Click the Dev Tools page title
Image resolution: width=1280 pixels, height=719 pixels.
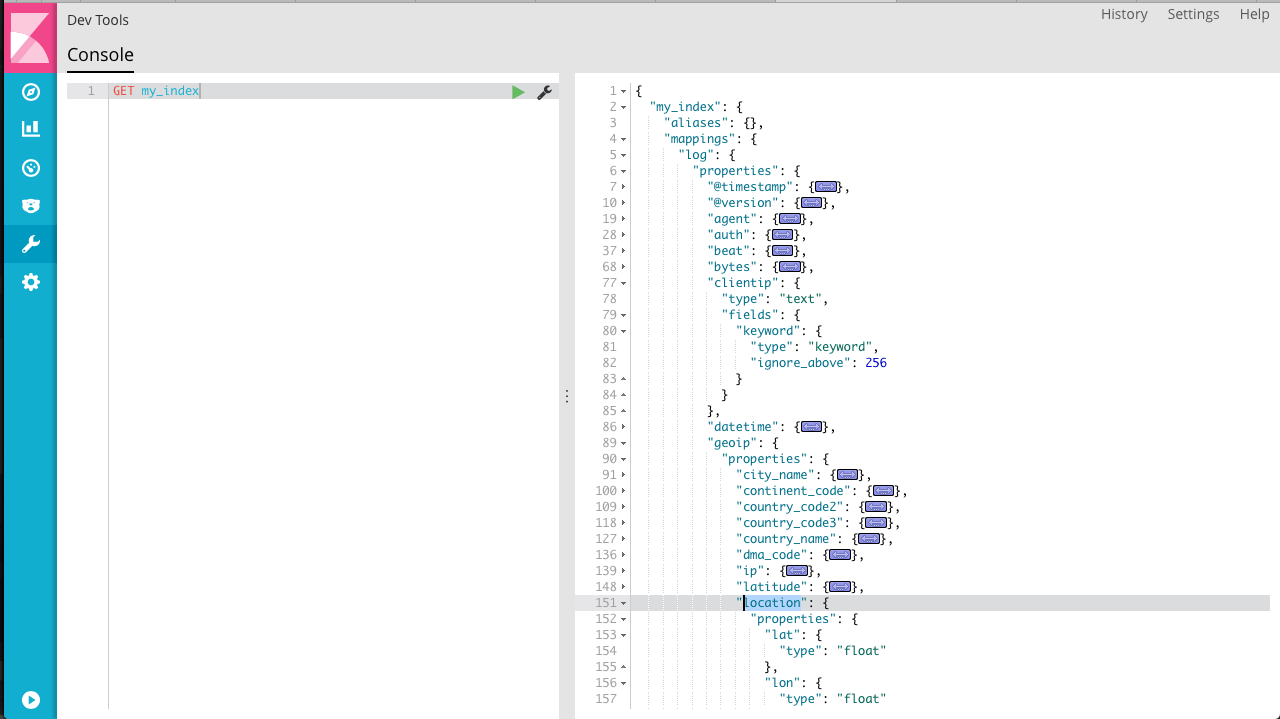pyautogui.click(x=98, y=20)
